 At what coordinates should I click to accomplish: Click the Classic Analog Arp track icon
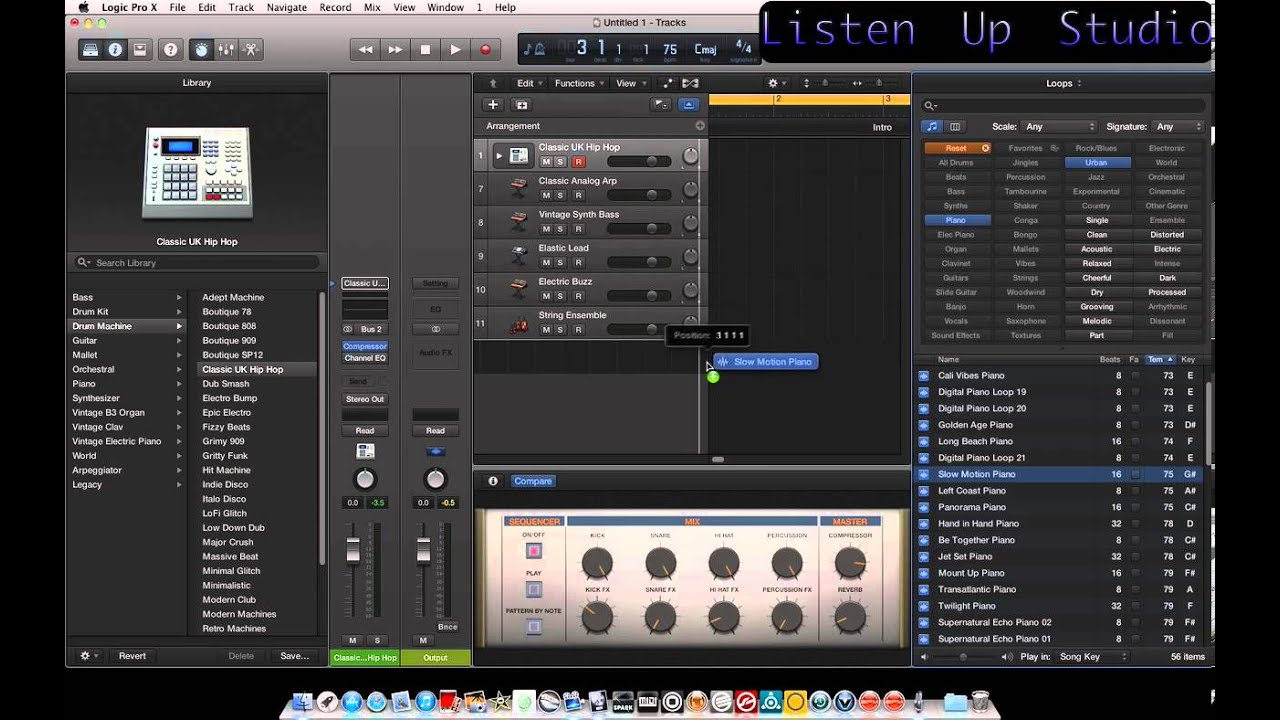(x=518, y=188)
